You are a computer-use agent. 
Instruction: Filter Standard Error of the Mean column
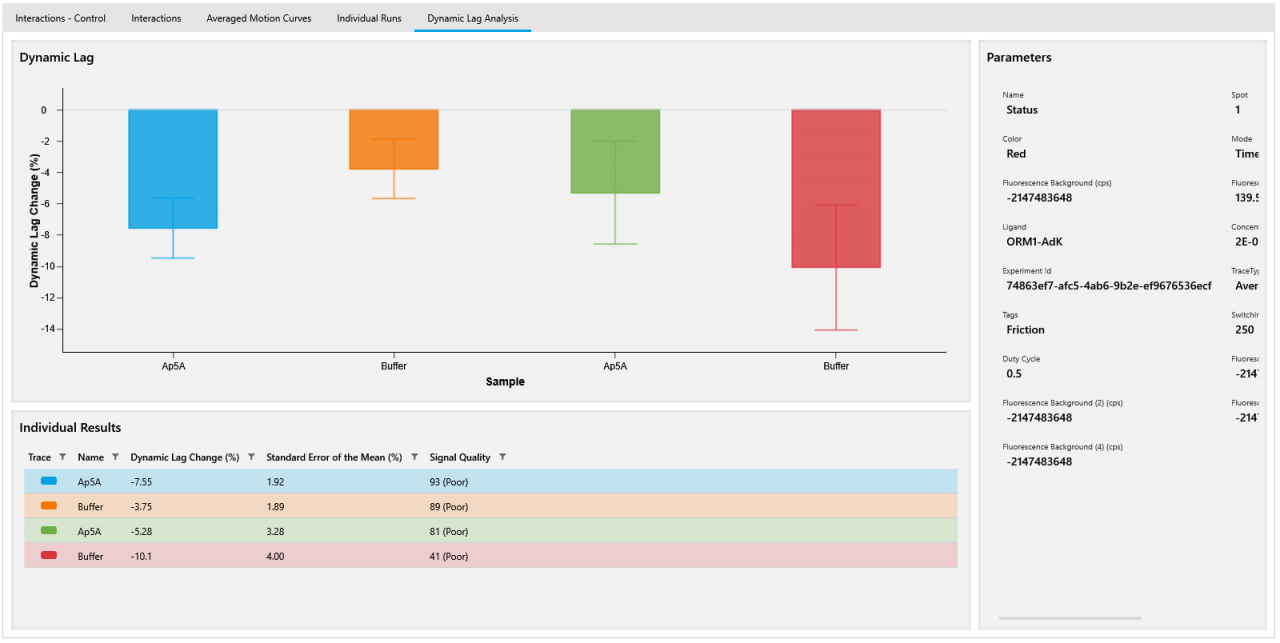click(414, 457)
